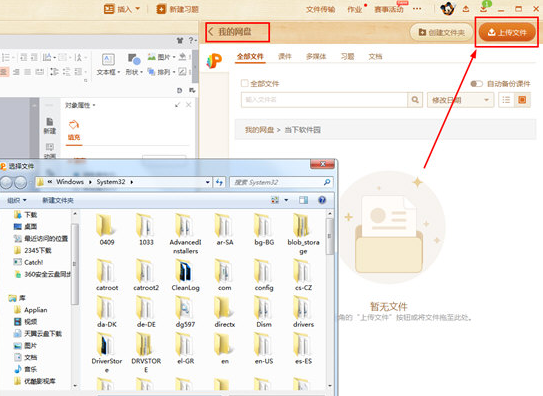Close the 对象属性 panel

(188, 105)
